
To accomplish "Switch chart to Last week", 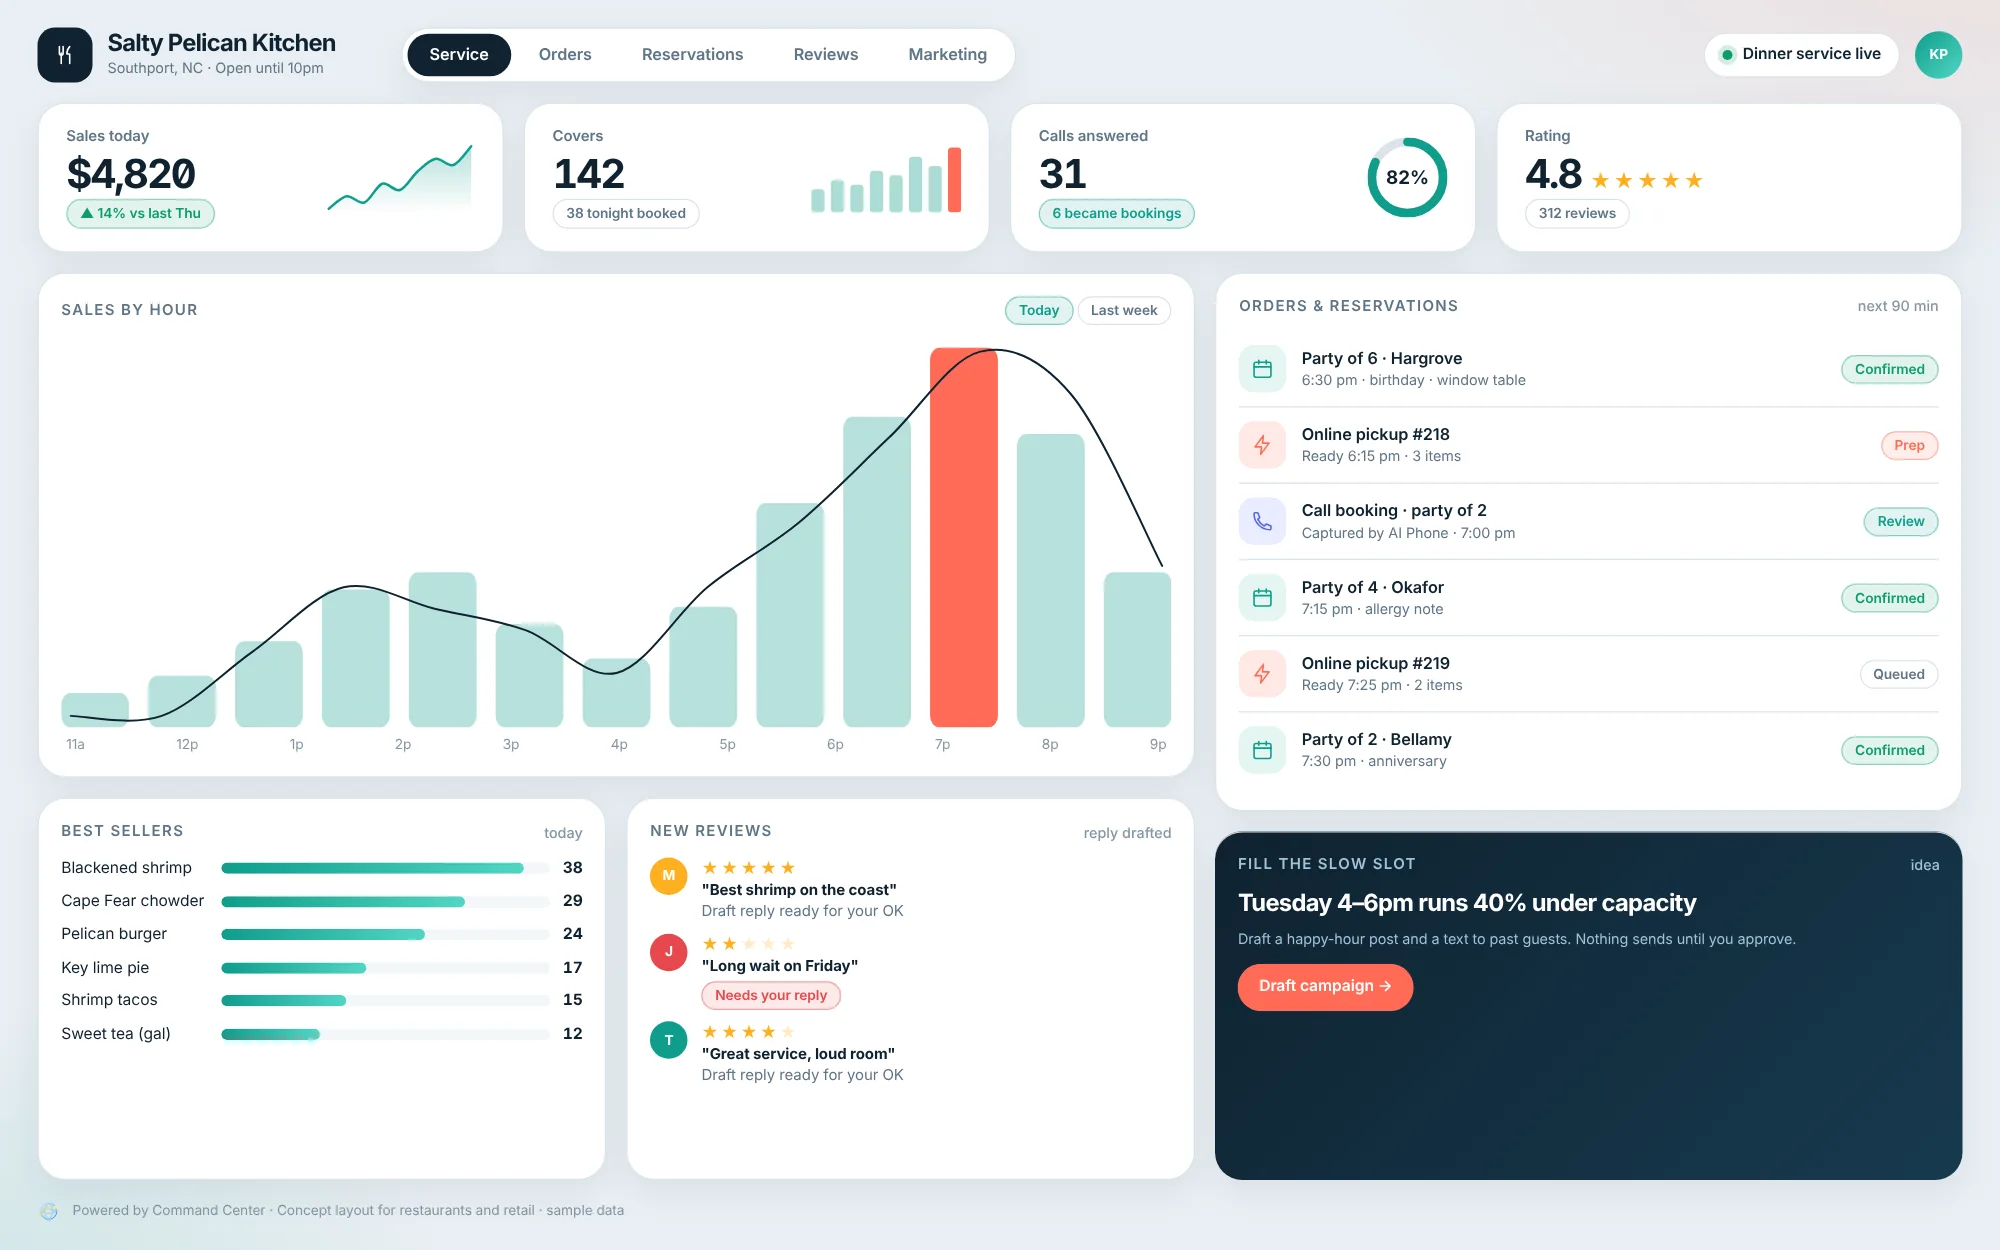I will (x=1124, y=311).
